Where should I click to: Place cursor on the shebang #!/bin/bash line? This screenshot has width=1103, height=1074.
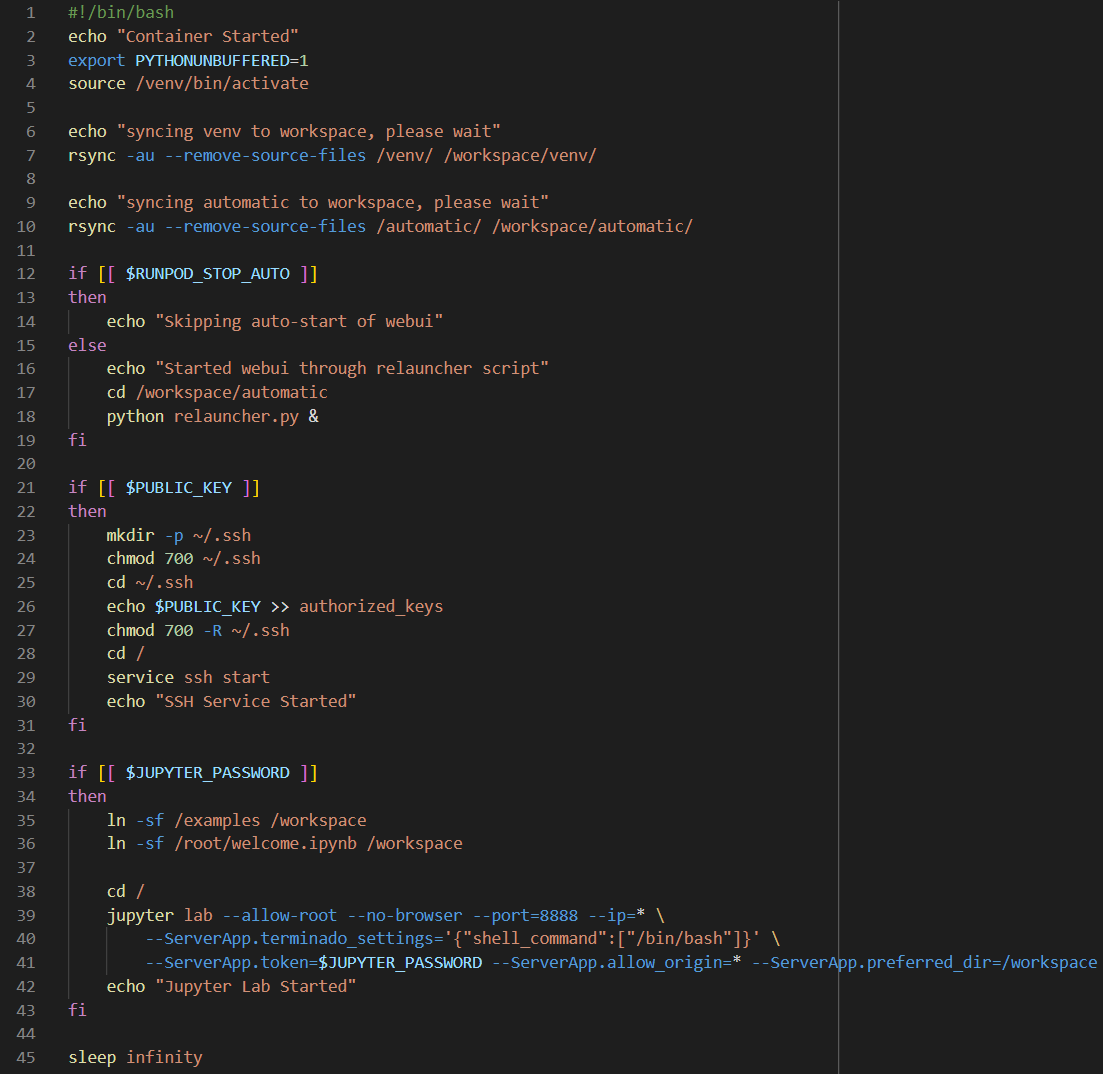pyautogui.click(x=120, y=13)
